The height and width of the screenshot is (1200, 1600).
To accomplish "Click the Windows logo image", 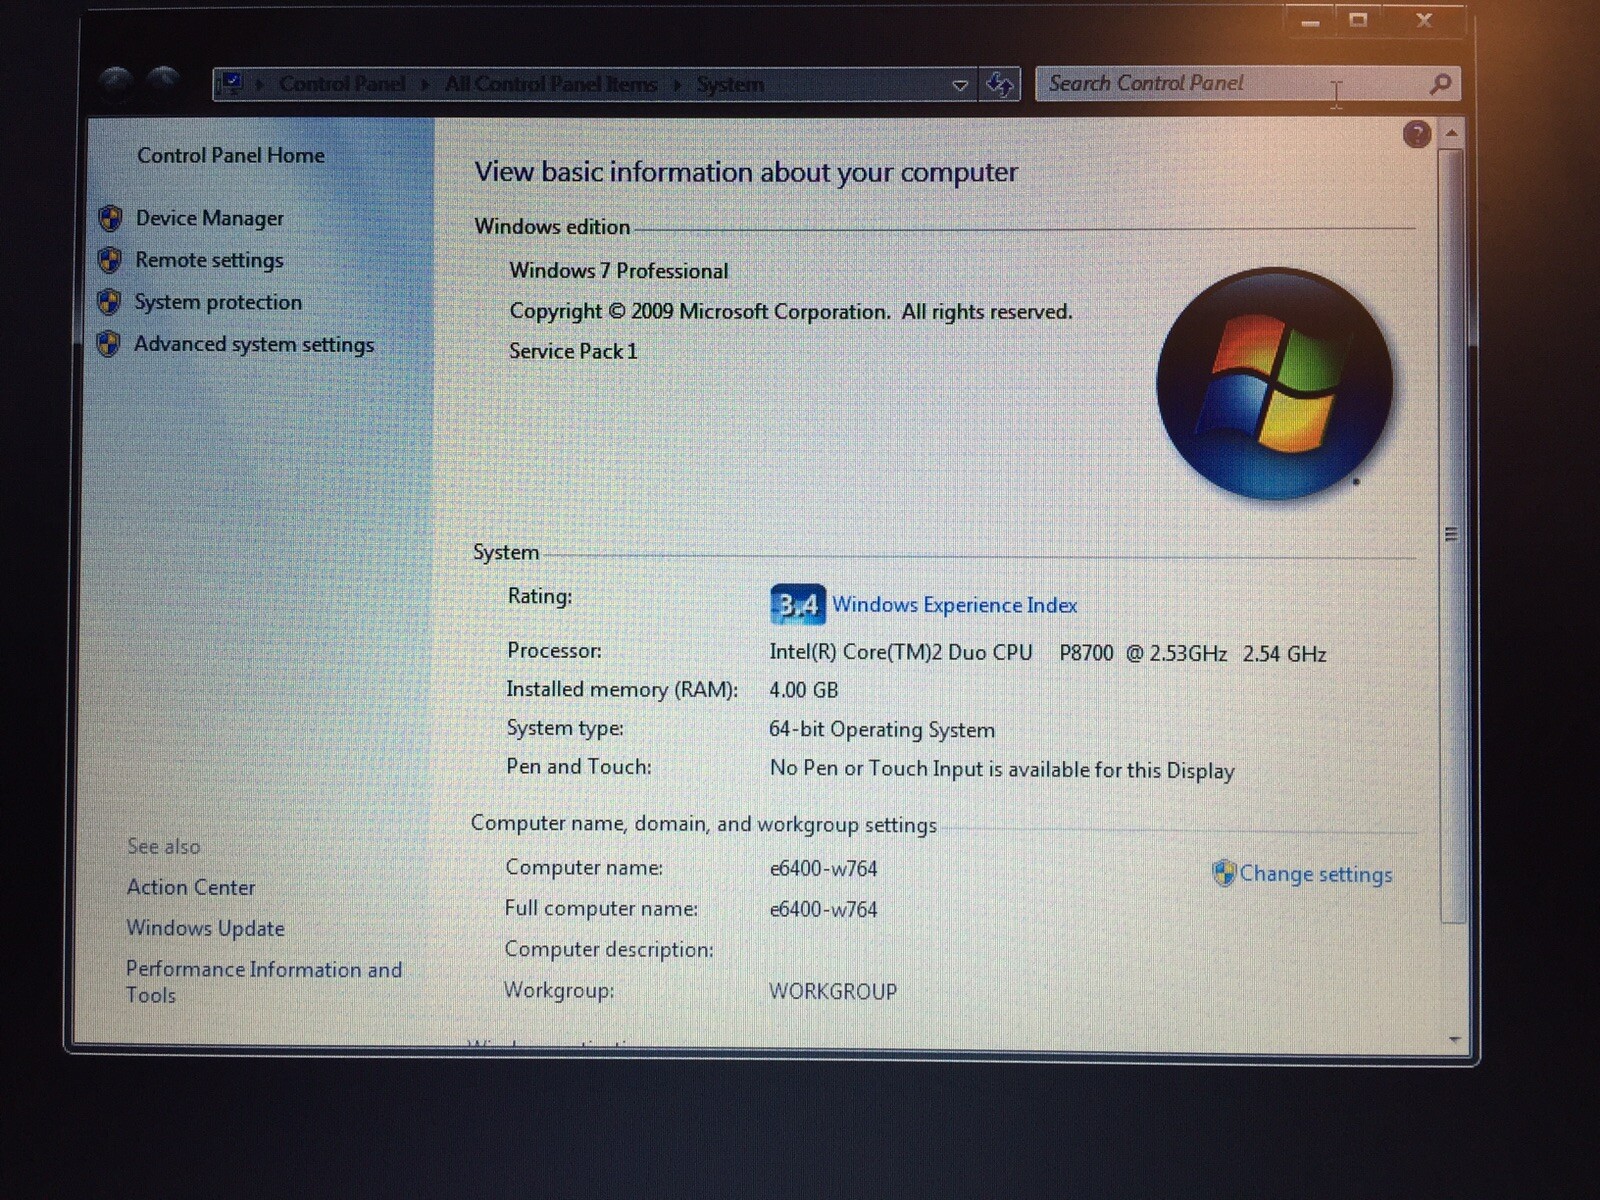I will point(1274,383).
